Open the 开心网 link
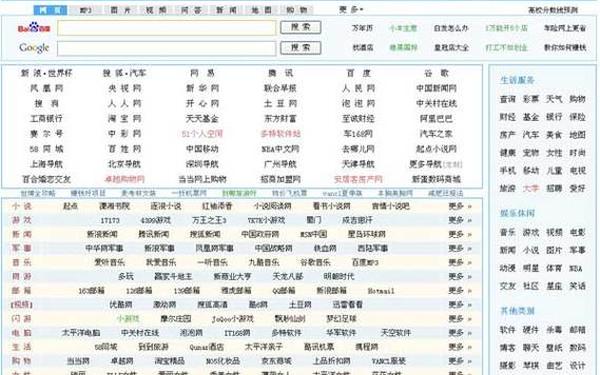Screen dimensions: 600x375 202,103
